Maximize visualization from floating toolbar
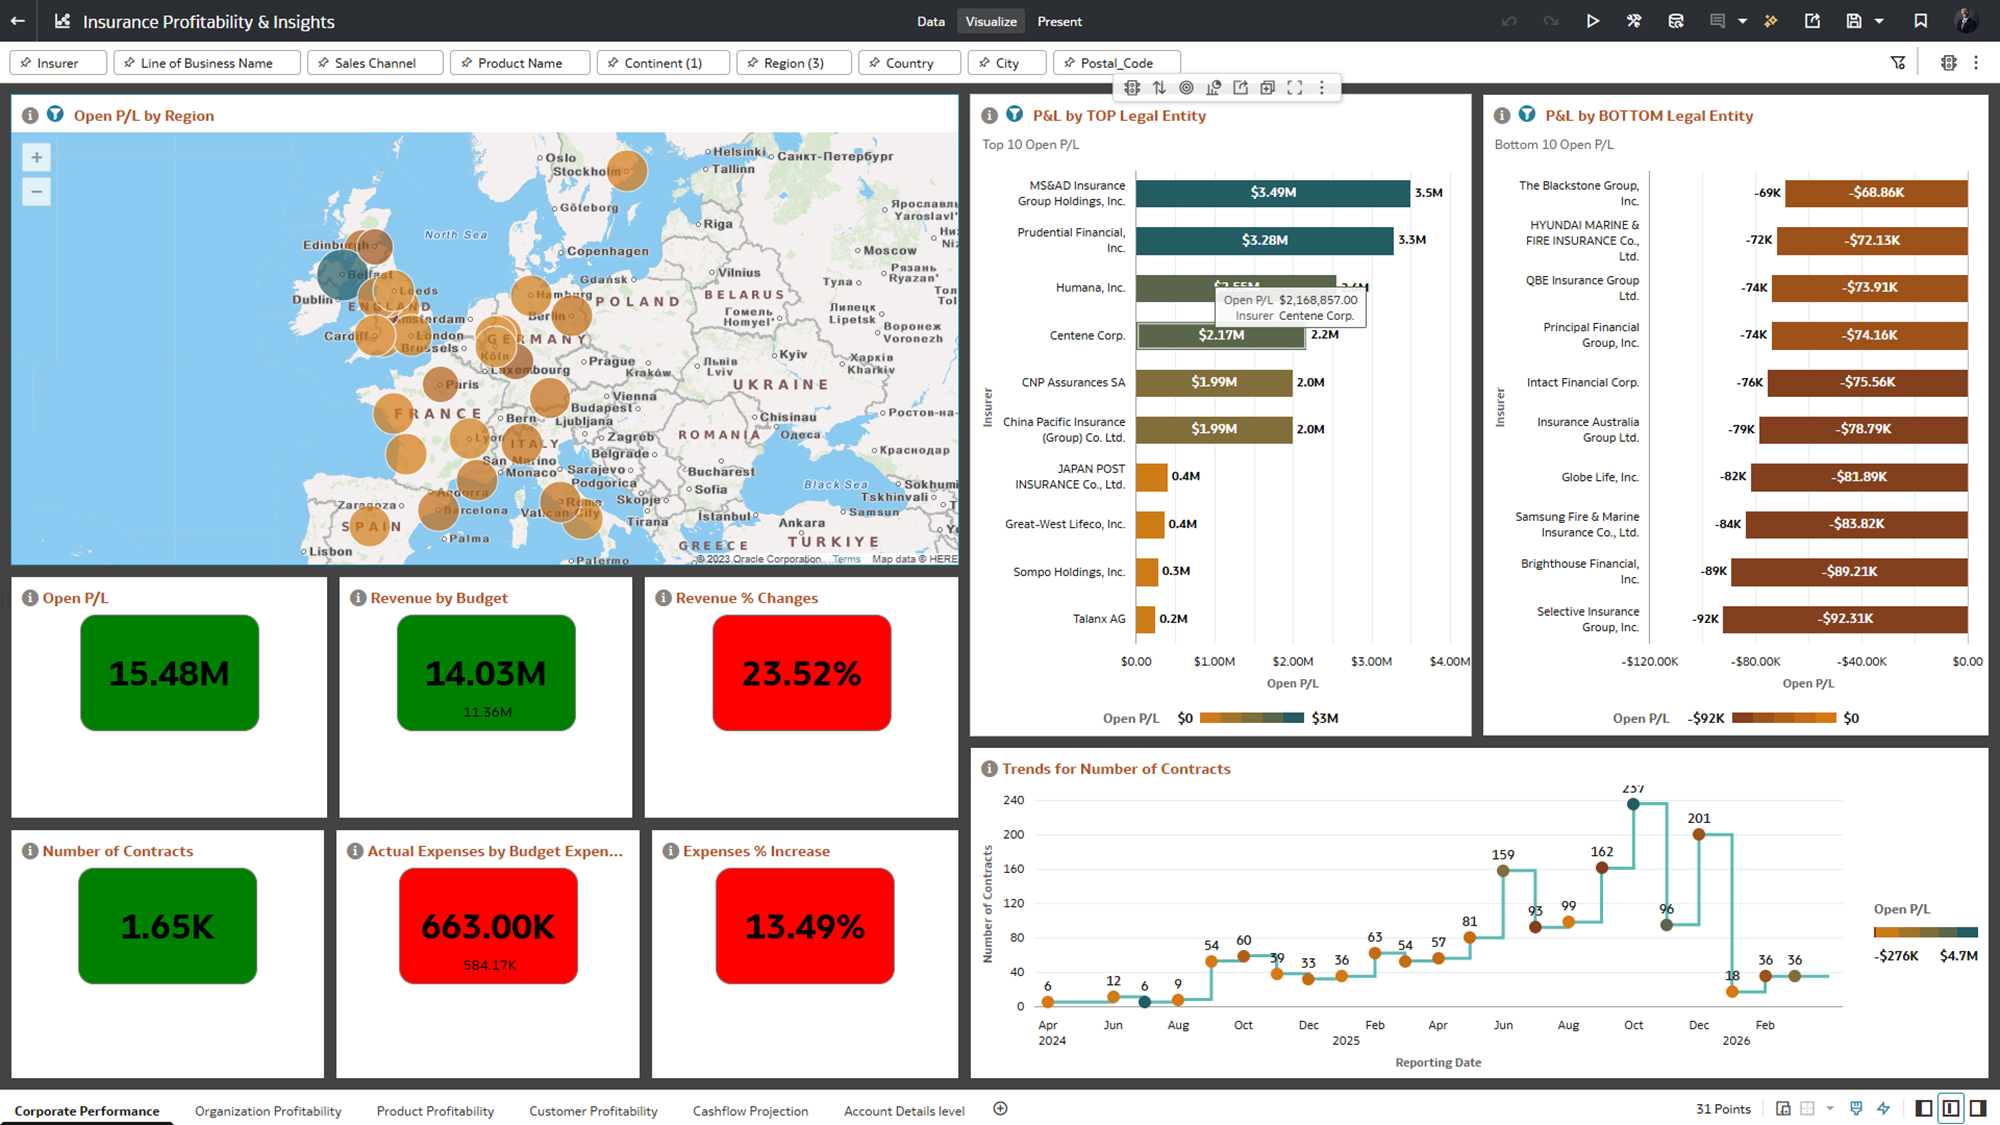 (x=1295, y=88)
